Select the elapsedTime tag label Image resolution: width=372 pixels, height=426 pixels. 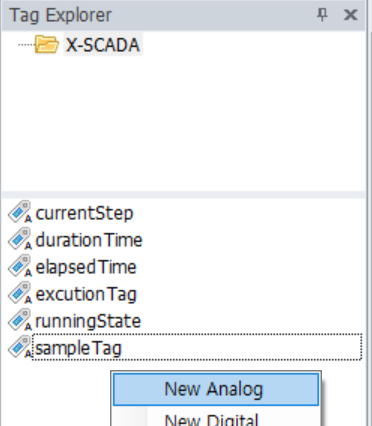(x=86, y=267)
